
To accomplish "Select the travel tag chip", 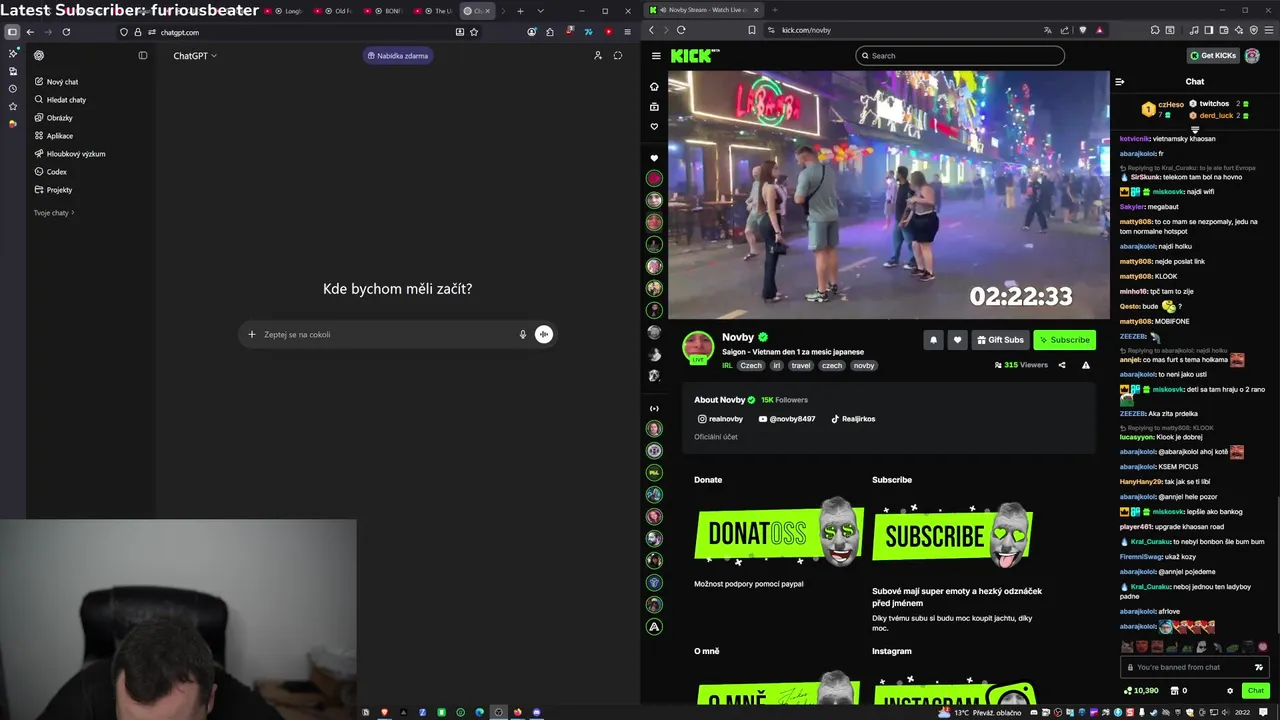I will (x=801, y=366).
